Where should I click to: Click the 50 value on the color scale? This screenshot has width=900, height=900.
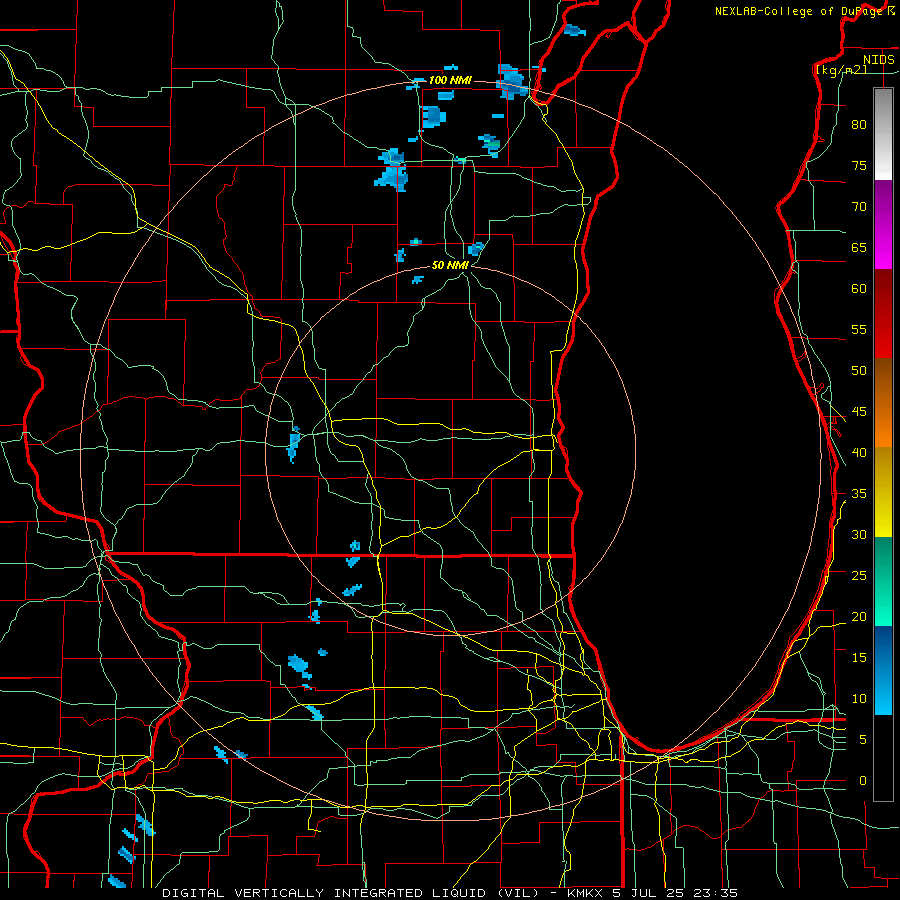859,371
